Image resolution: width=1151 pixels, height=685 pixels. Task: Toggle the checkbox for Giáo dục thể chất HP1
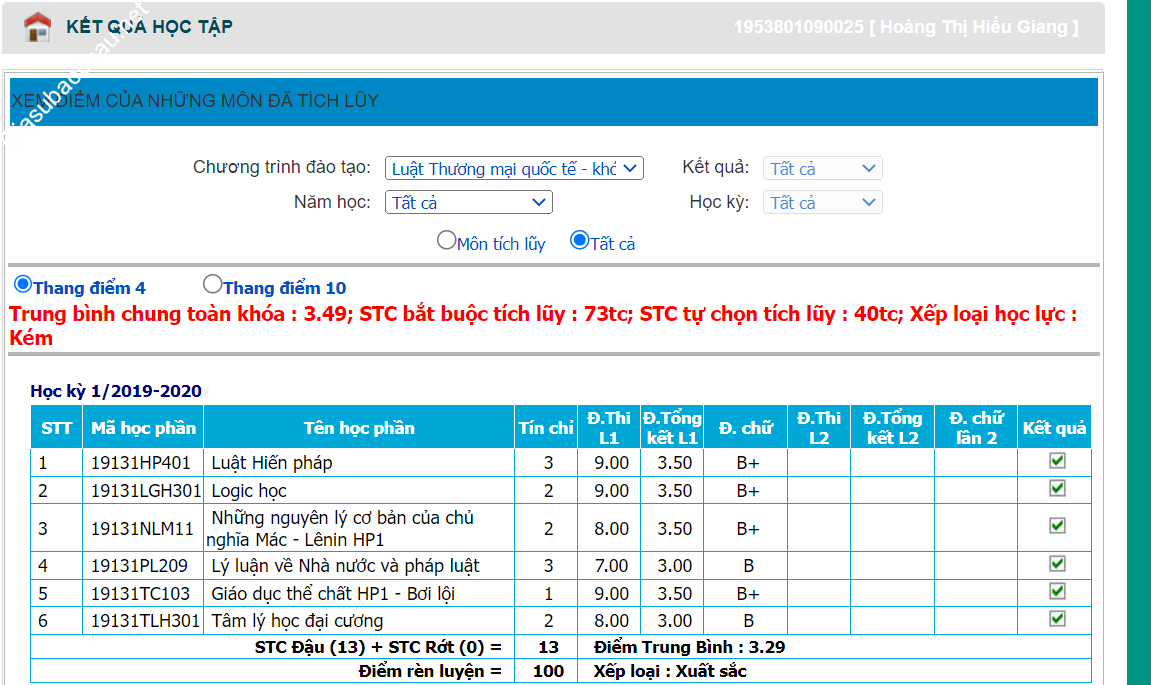click(1057, 592)
